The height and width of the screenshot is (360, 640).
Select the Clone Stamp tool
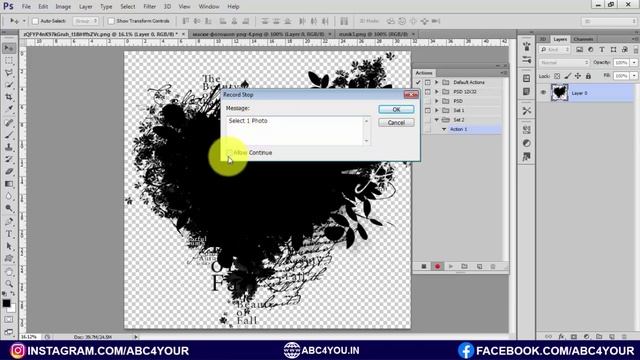tap(9, 147)
